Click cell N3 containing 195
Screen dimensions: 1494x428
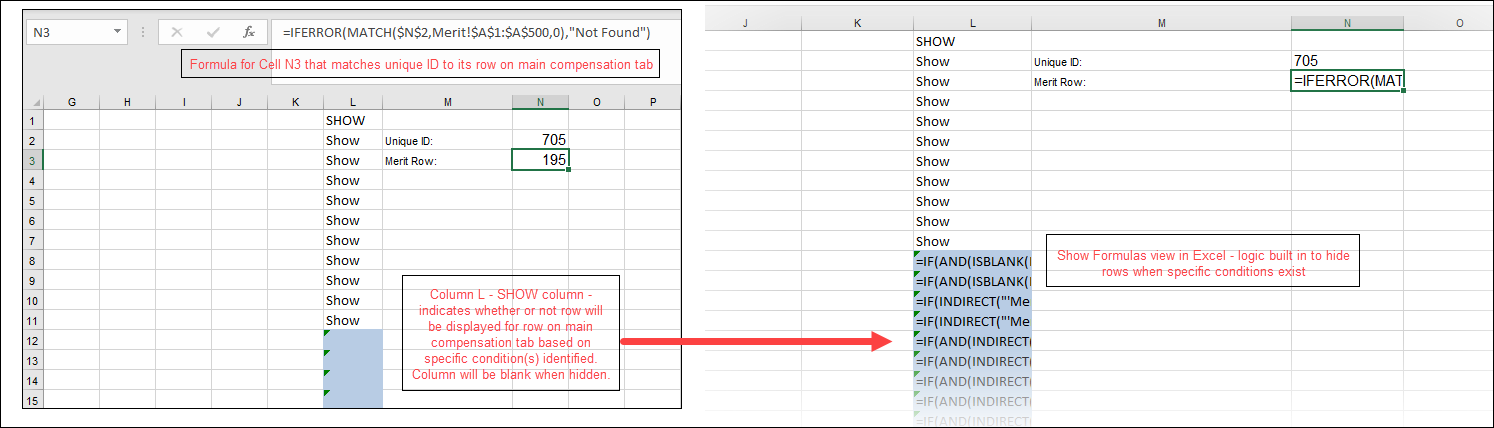click(x=541, y=160)
